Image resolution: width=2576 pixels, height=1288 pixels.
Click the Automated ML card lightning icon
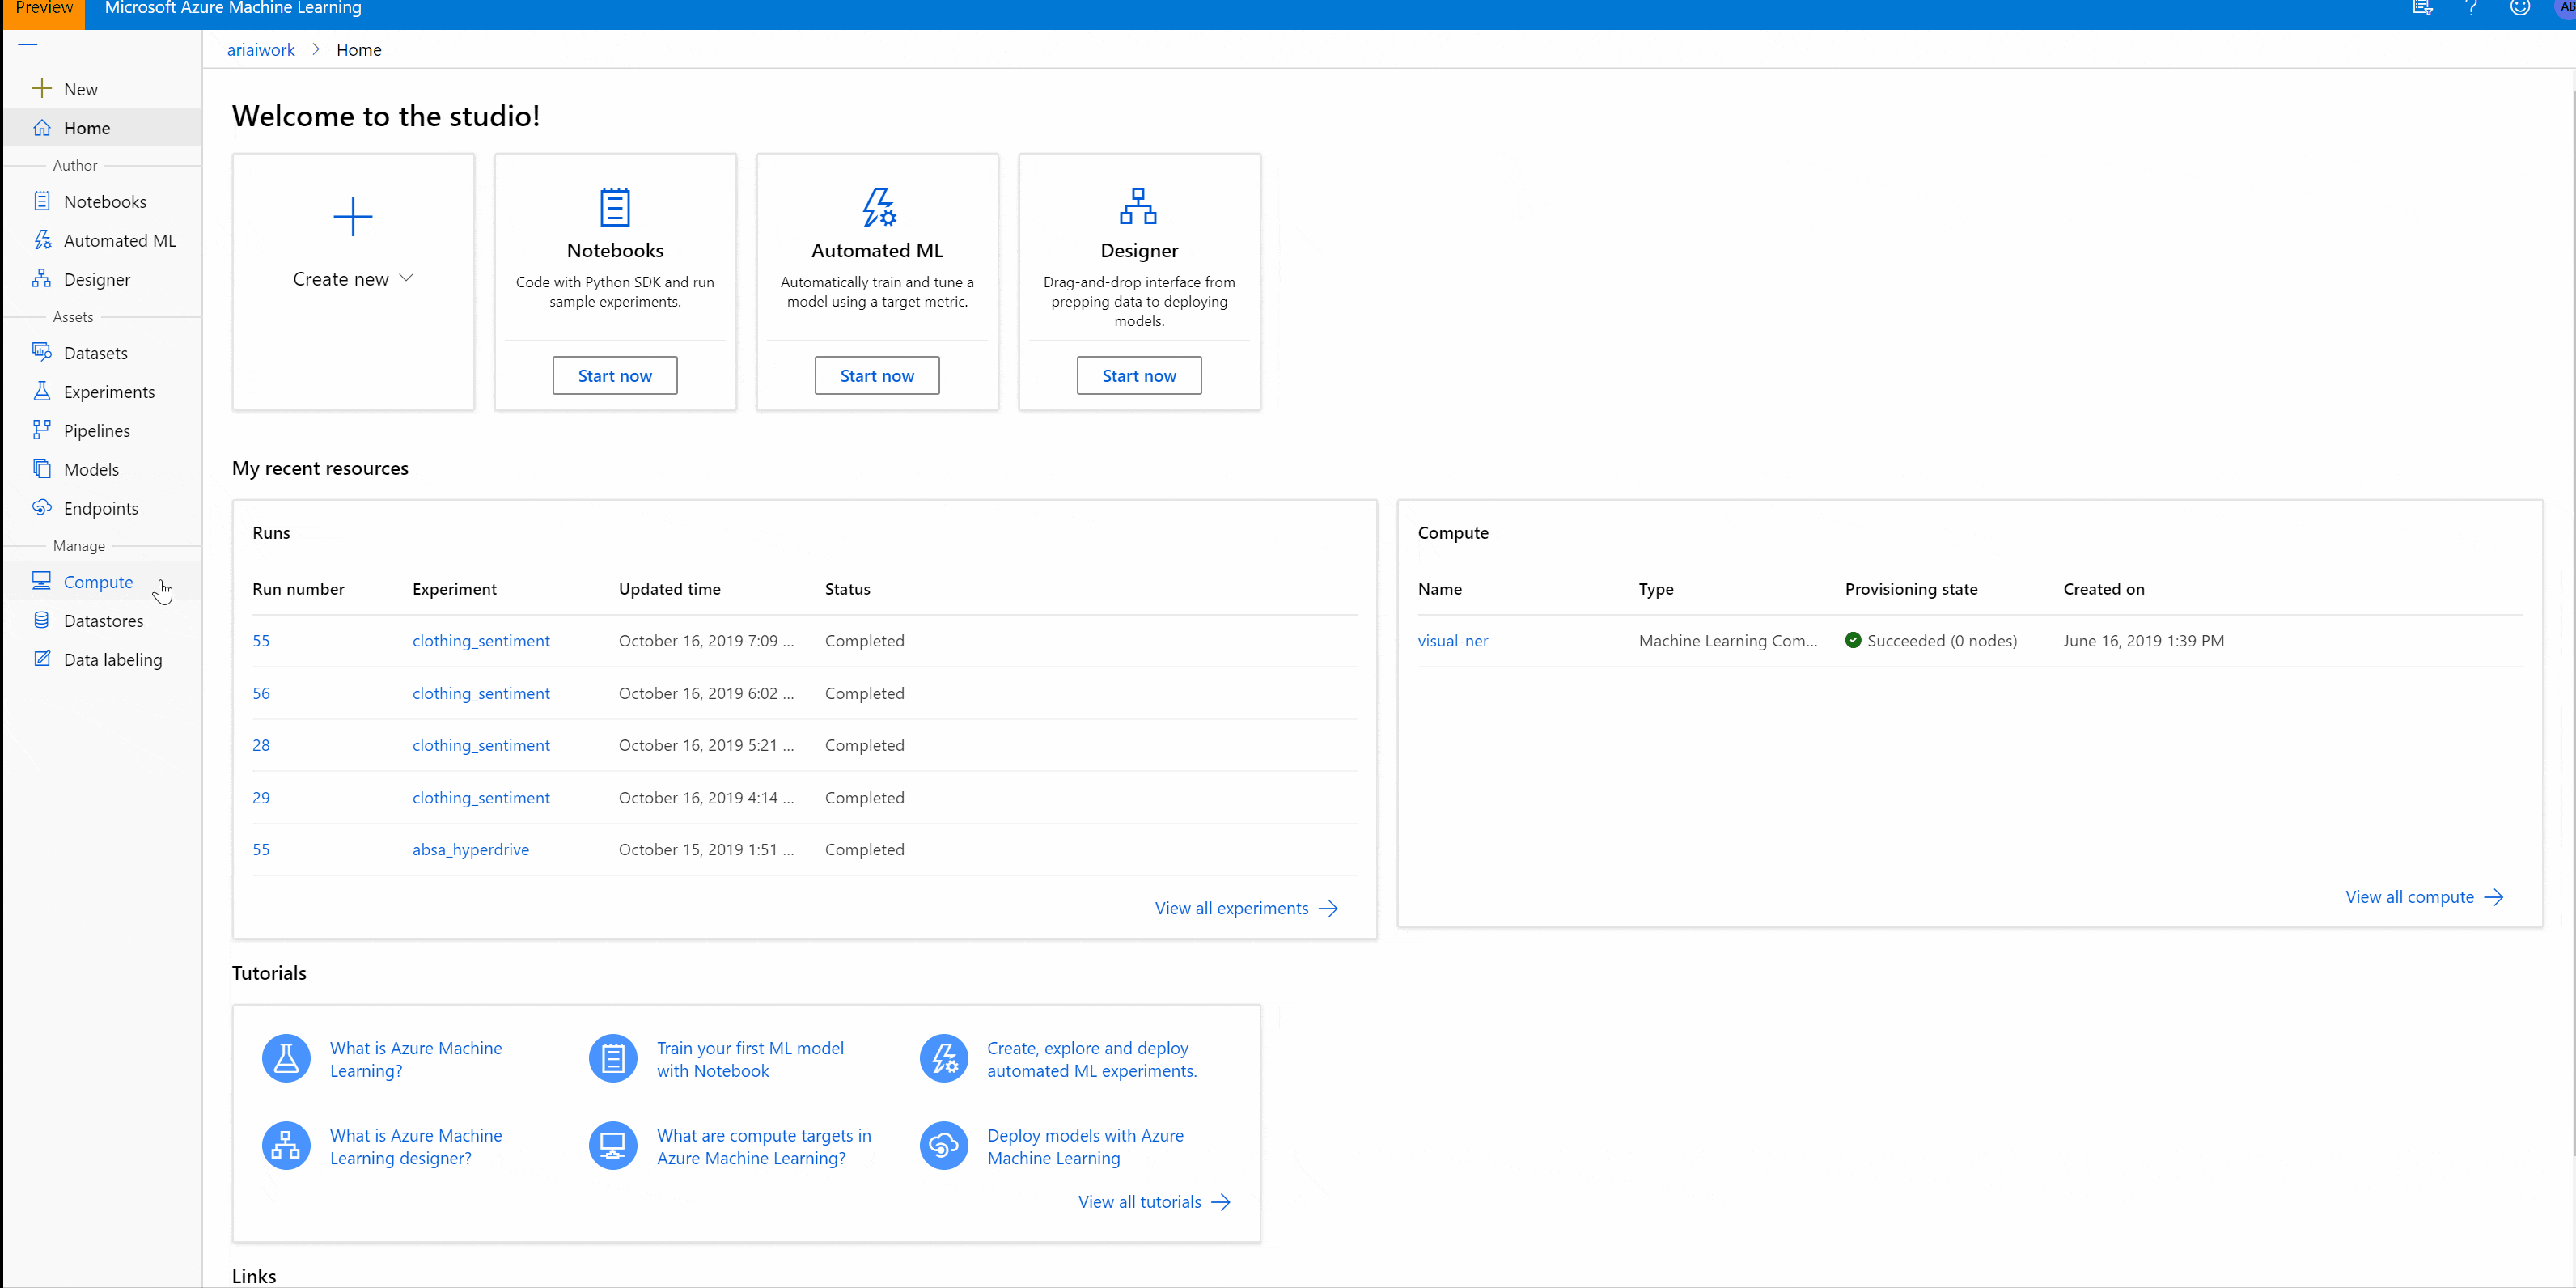pyautogui.click(x=878, y=207)
